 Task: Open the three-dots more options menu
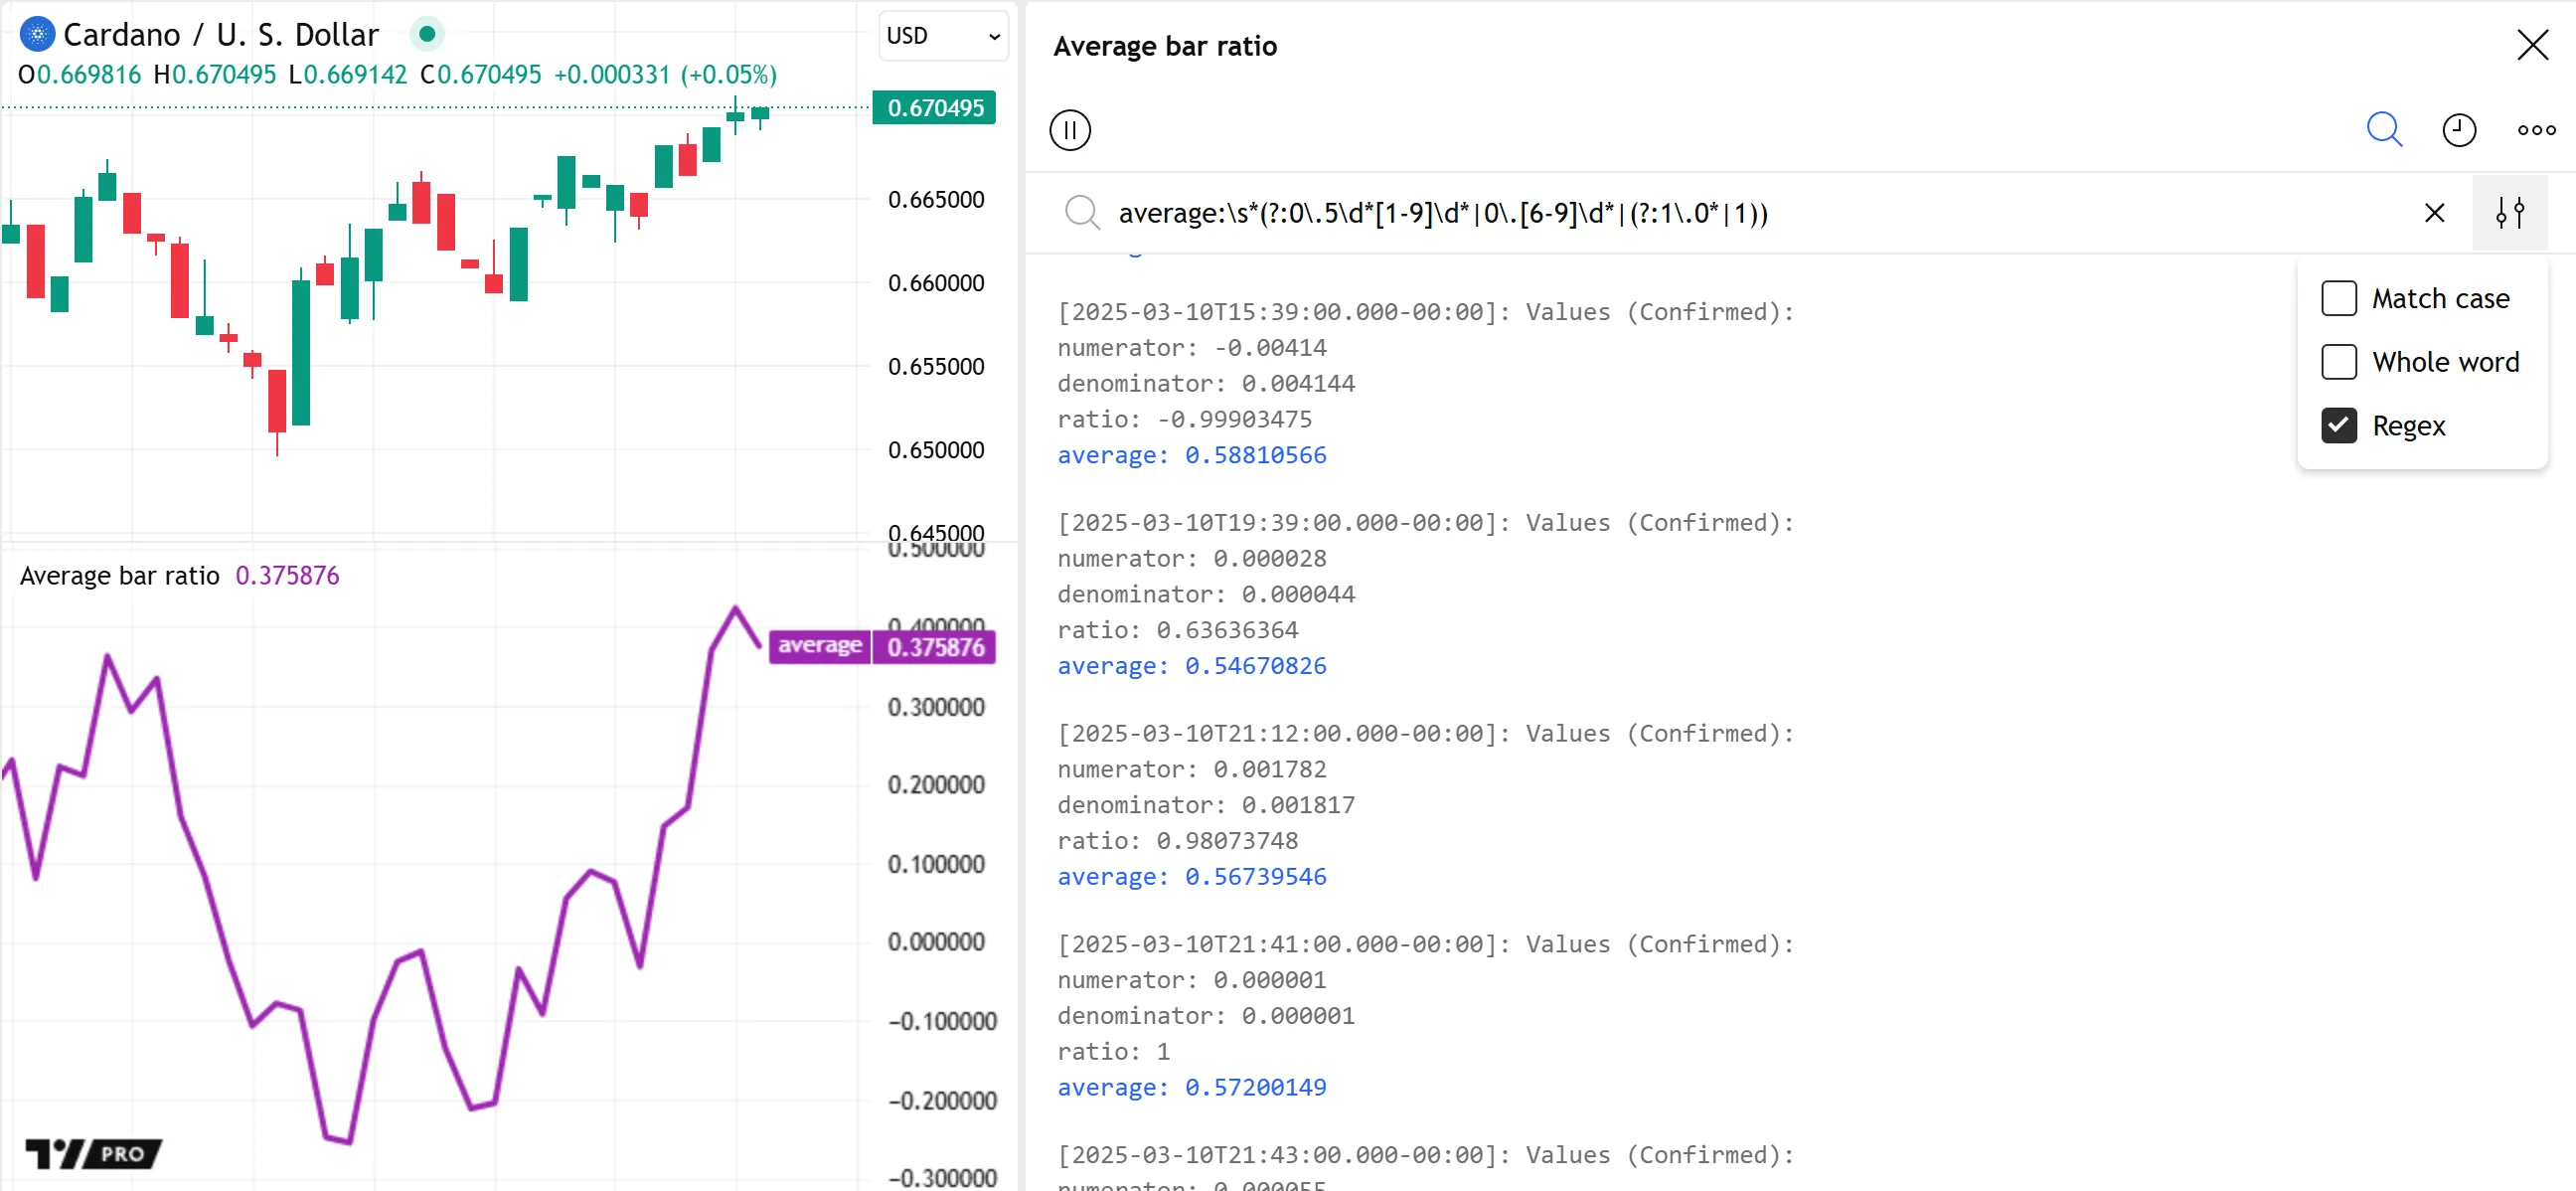pos(2536,130)
